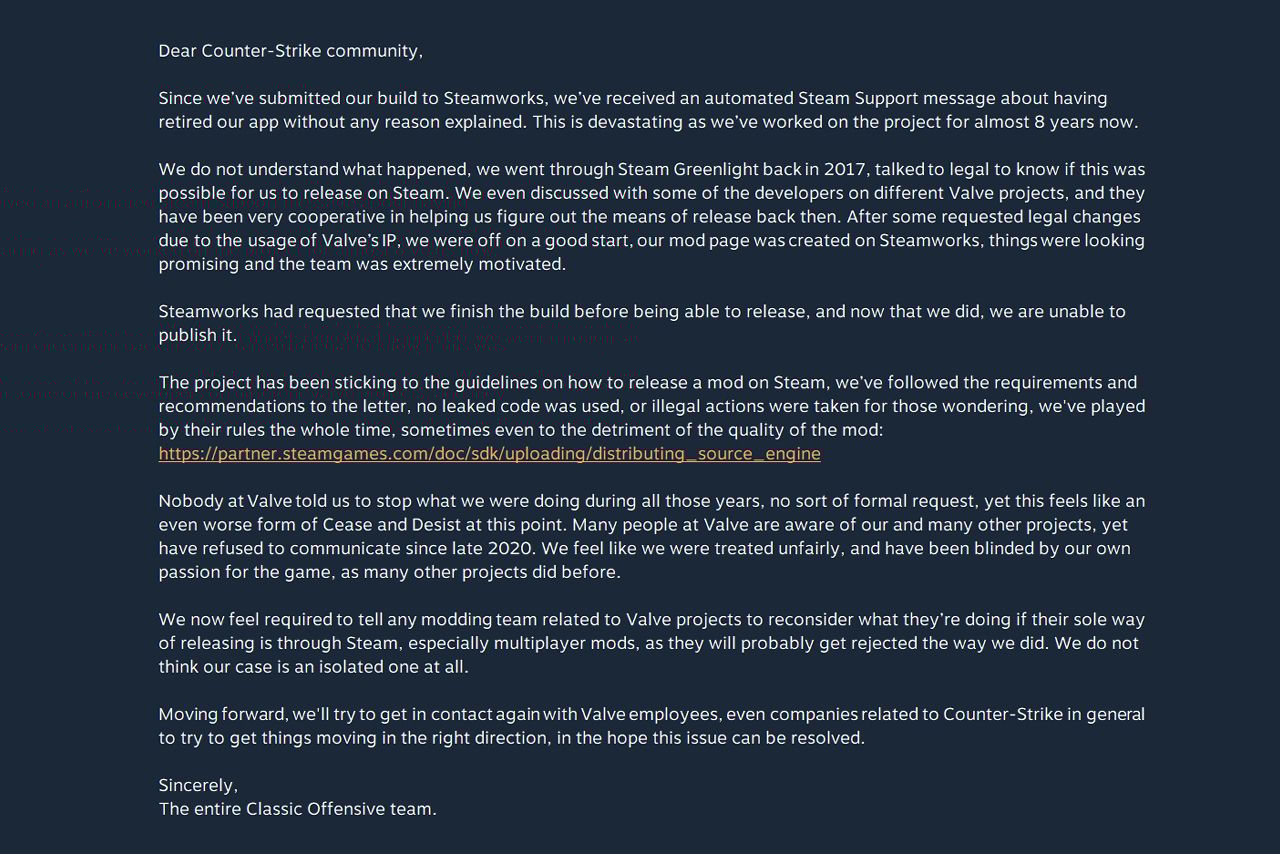Click the paragraph starting 'We now feel required to tell'
Screen dimensions: 1280x854
[652, 643]
